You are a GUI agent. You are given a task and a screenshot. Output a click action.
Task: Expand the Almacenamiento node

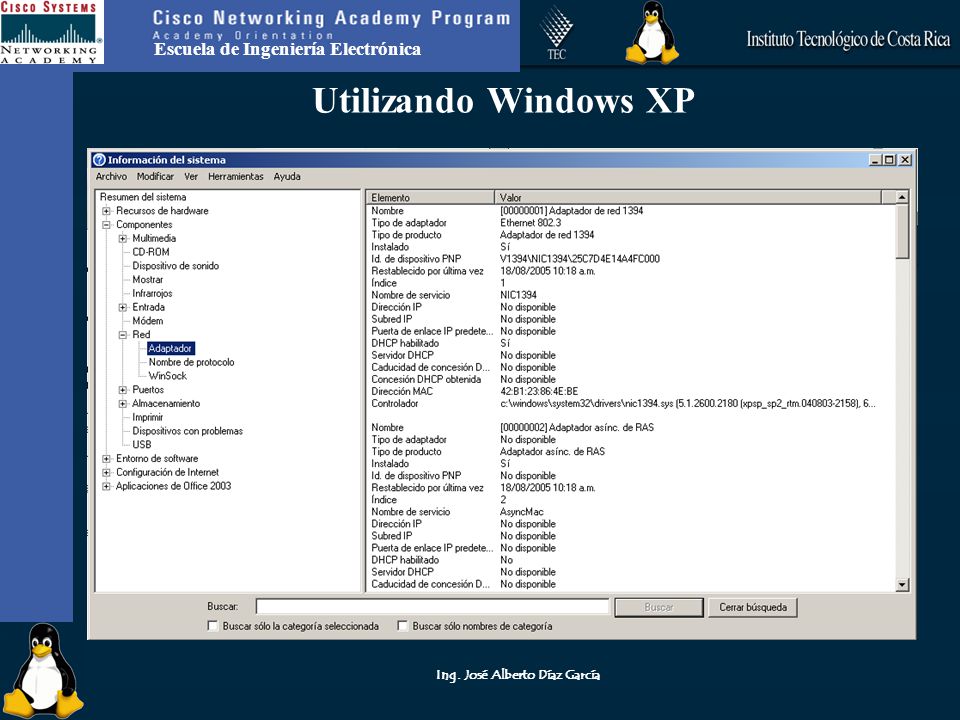(123, 403)
